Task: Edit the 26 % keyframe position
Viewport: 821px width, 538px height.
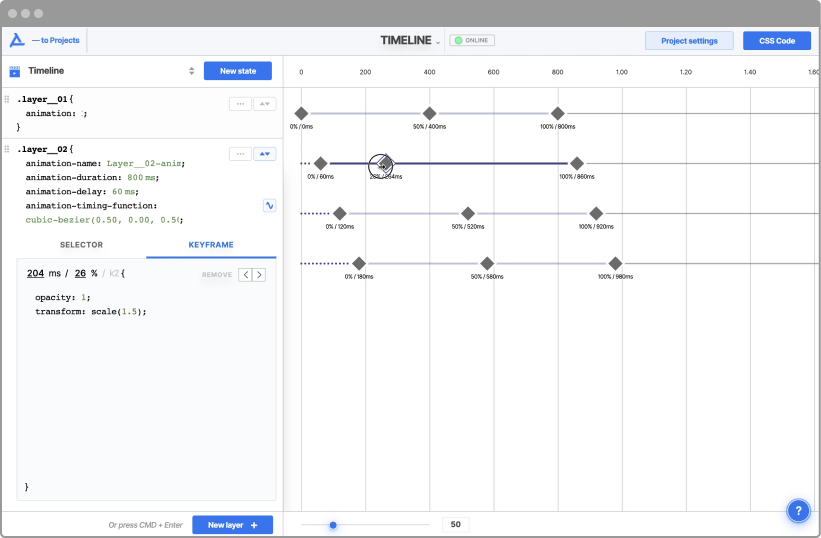Action: [x=80, y=273]
